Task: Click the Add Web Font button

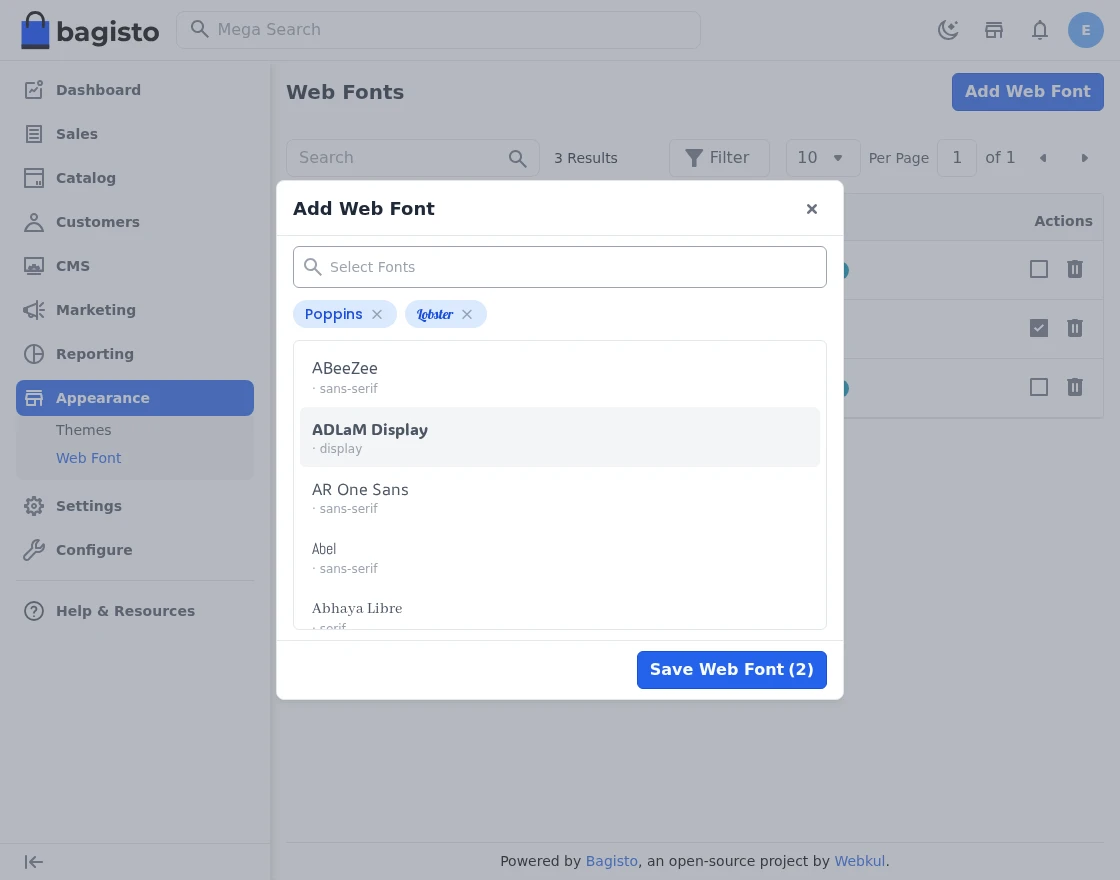Action: pos(1027,91)
